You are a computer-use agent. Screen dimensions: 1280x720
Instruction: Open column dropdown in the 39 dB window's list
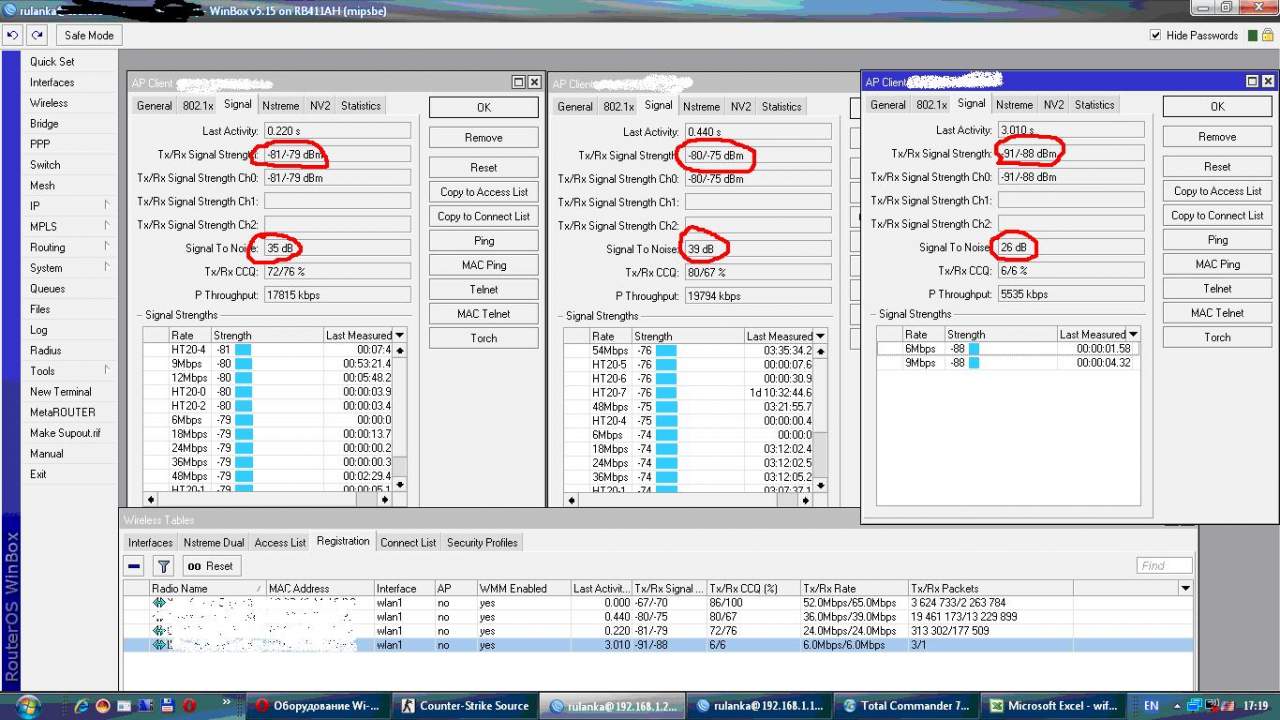coord(821,336)
